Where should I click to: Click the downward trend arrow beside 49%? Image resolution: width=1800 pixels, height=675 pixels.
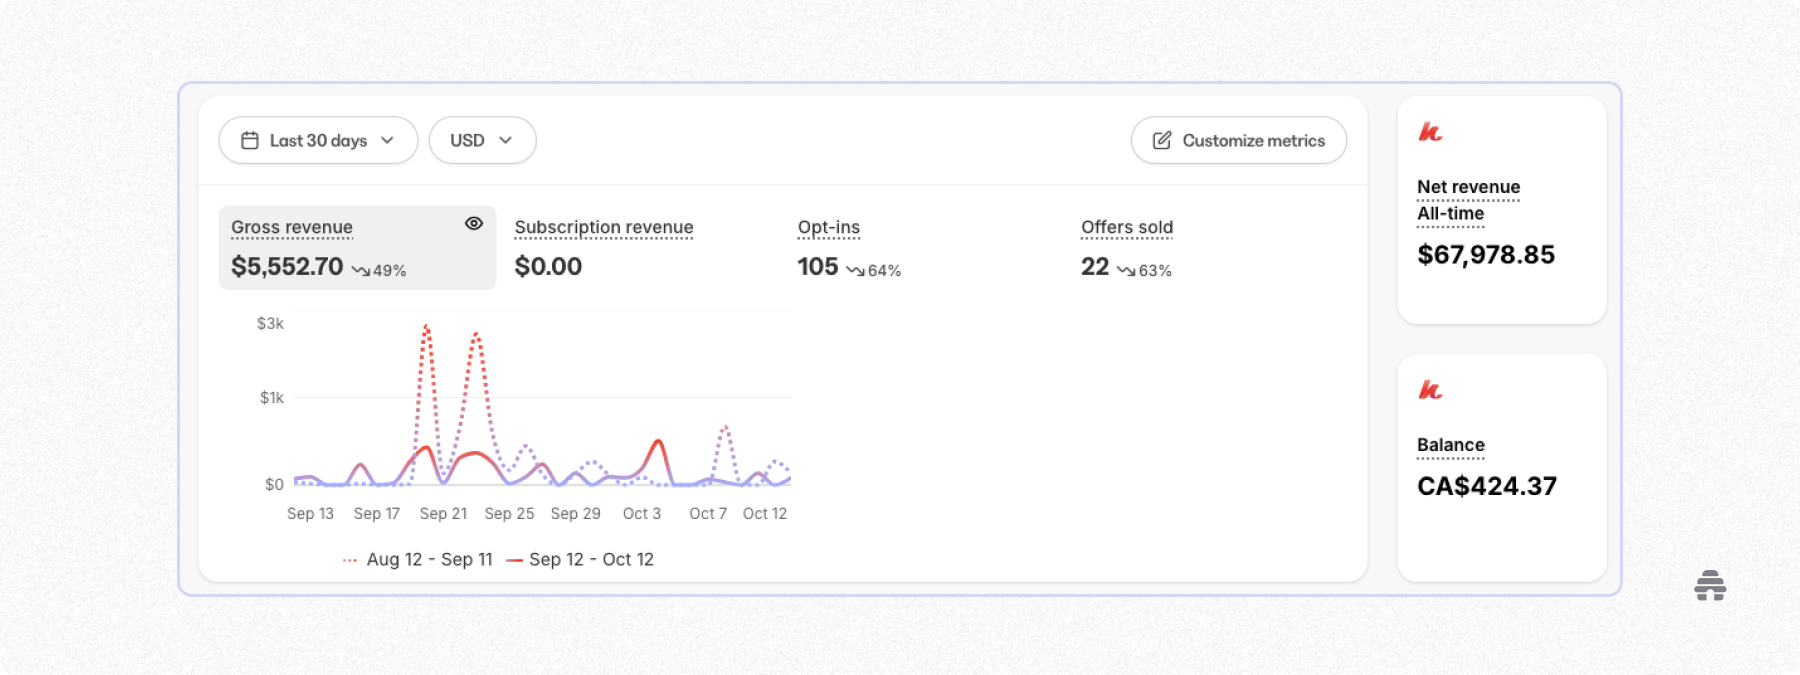[360, 271]
